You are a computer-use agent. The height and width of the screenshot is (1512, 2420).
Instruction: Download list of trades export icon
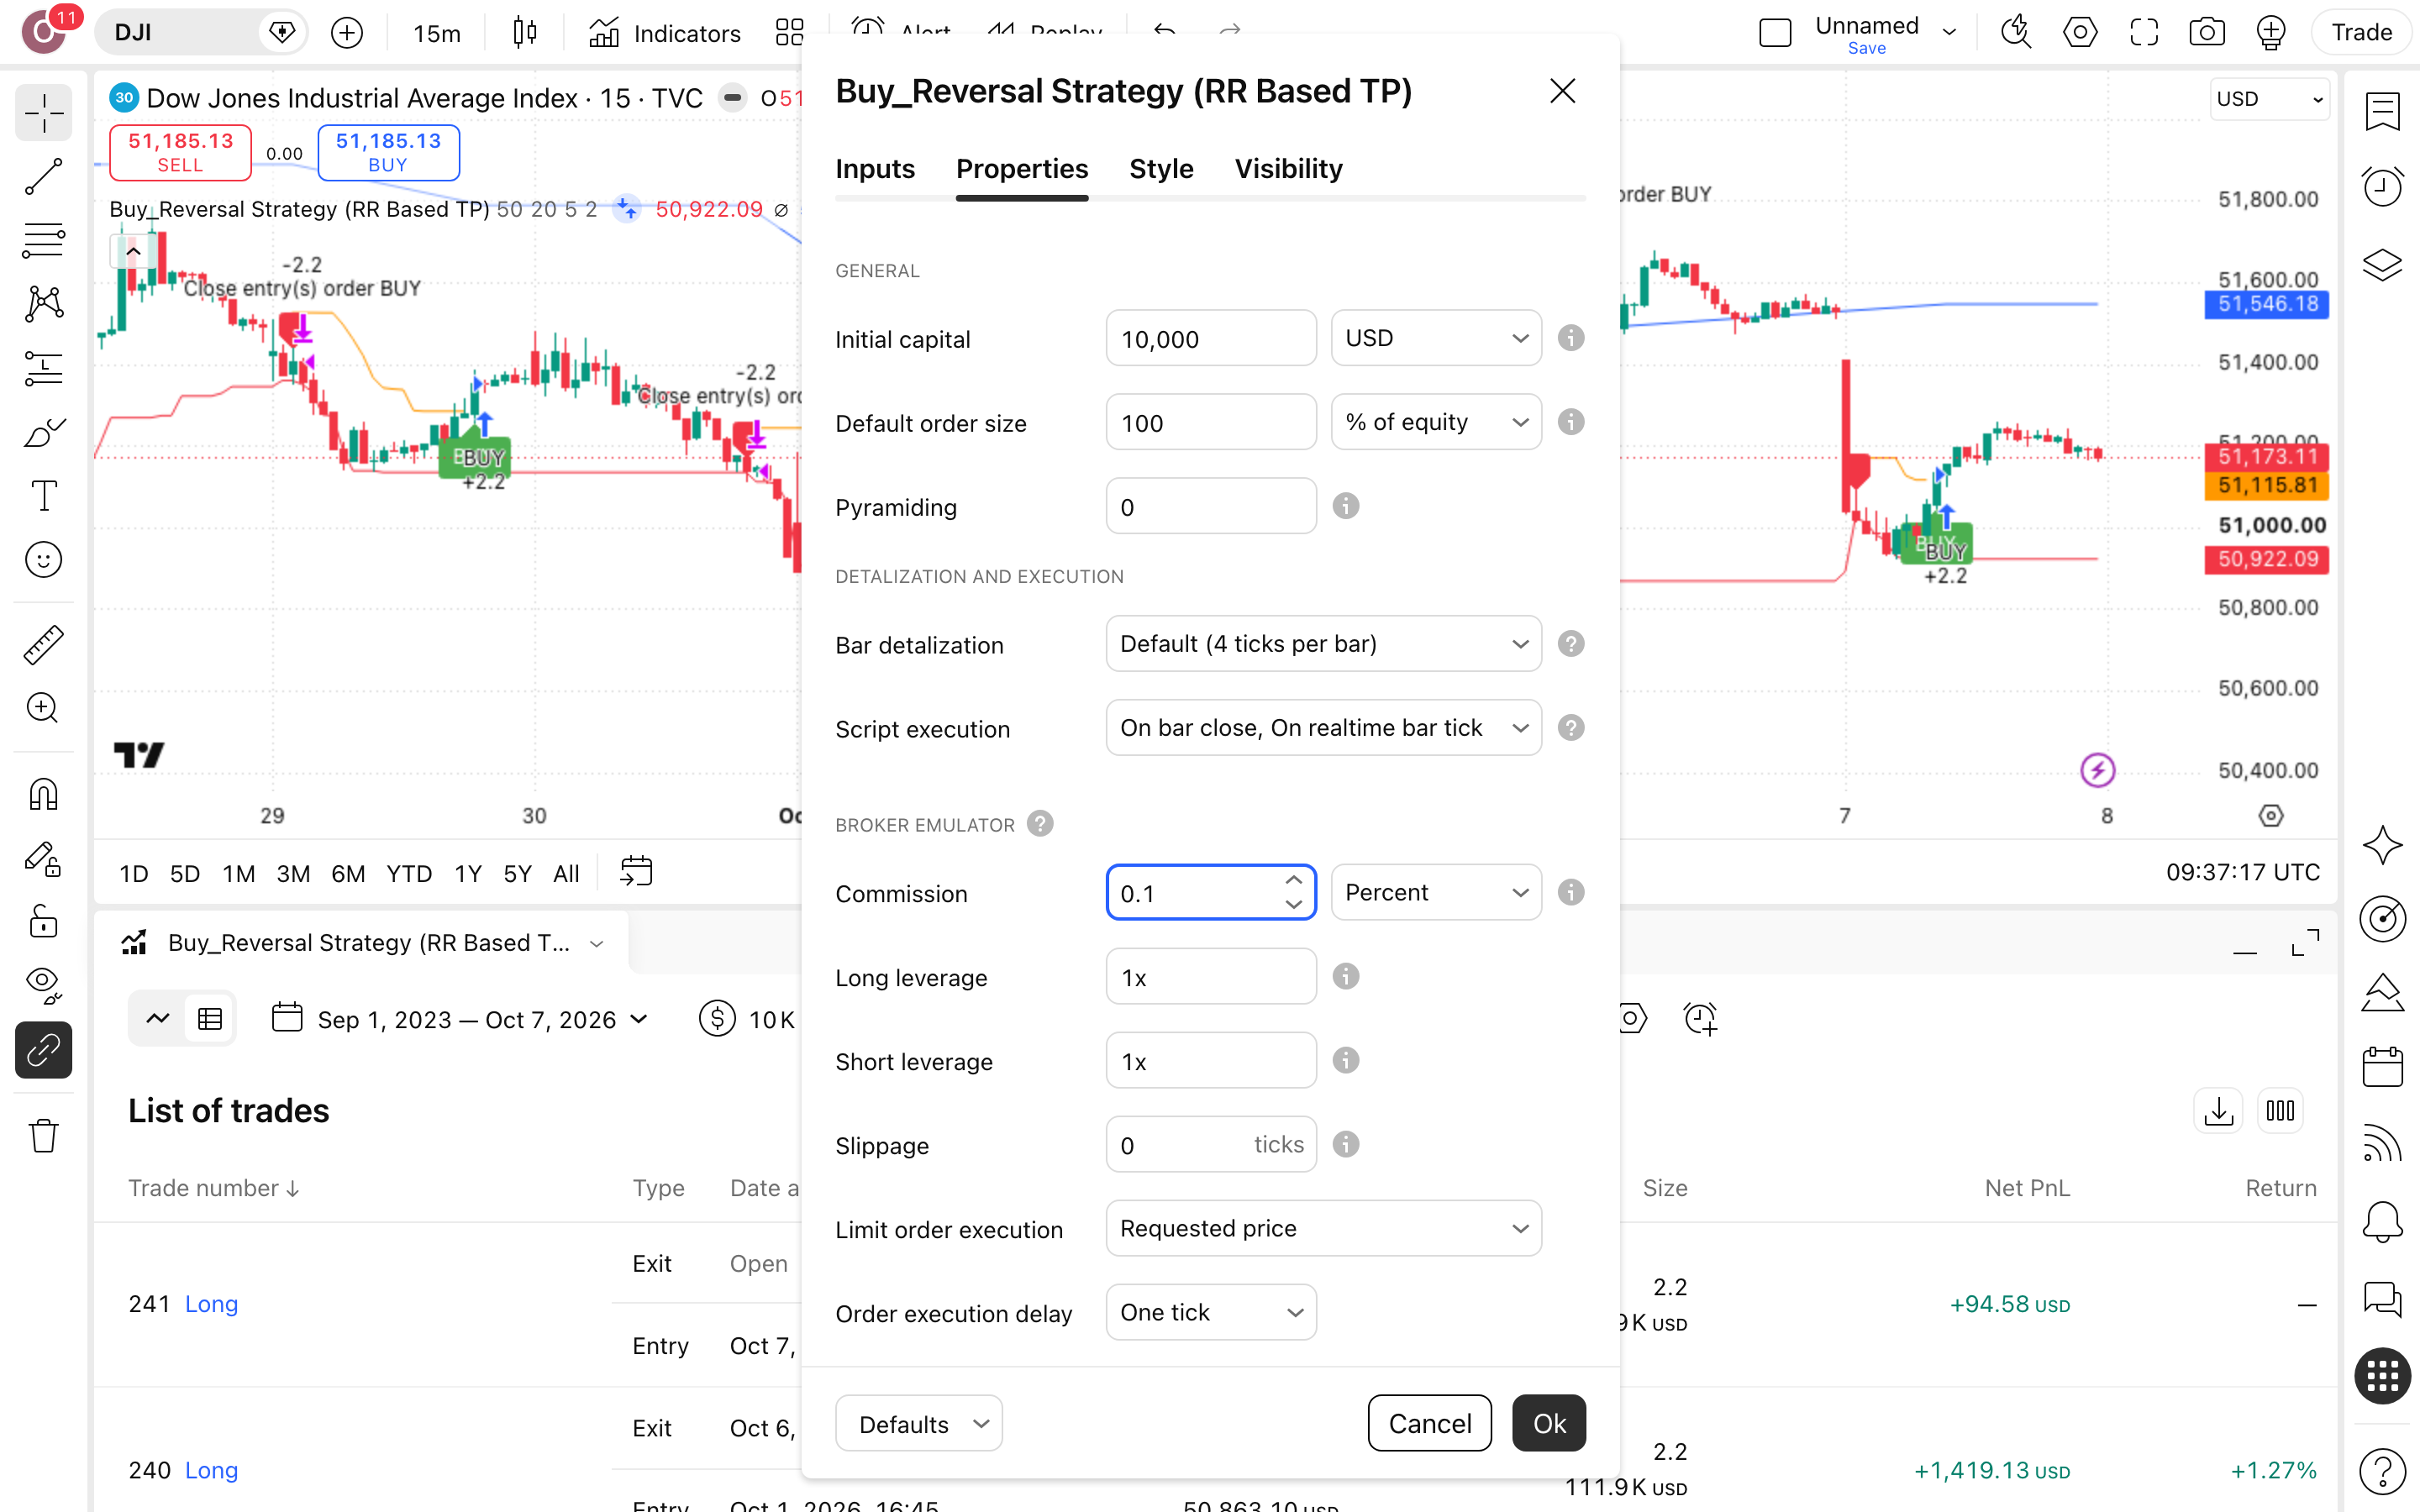[x=2218, y=1111]
